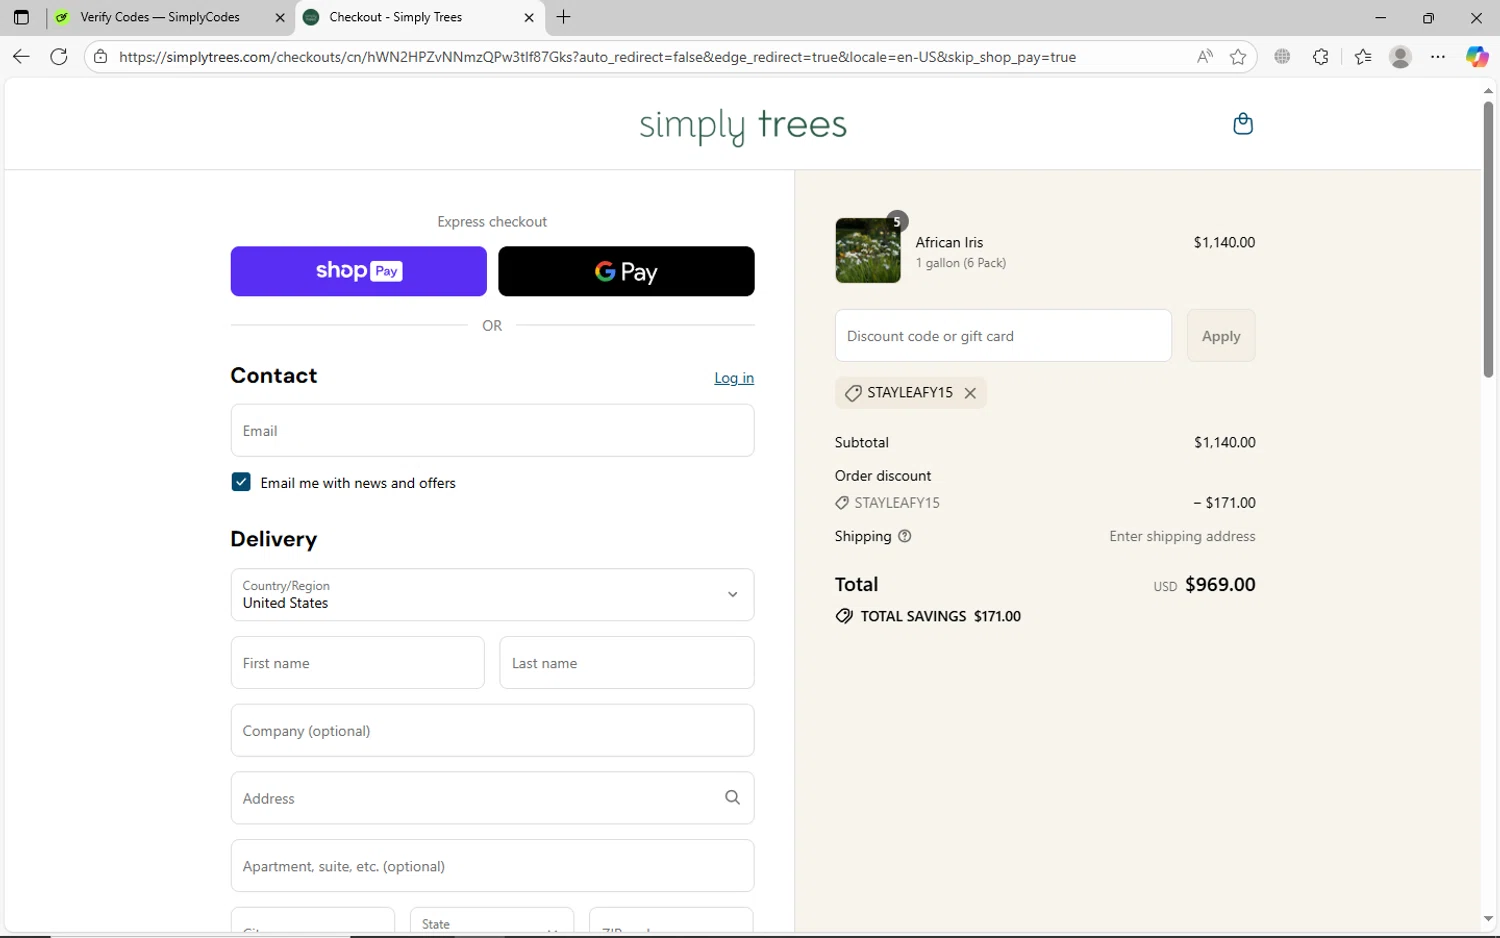Open the State dropdown
This screenshot has height=938, width=1500.
click(492, 922)
